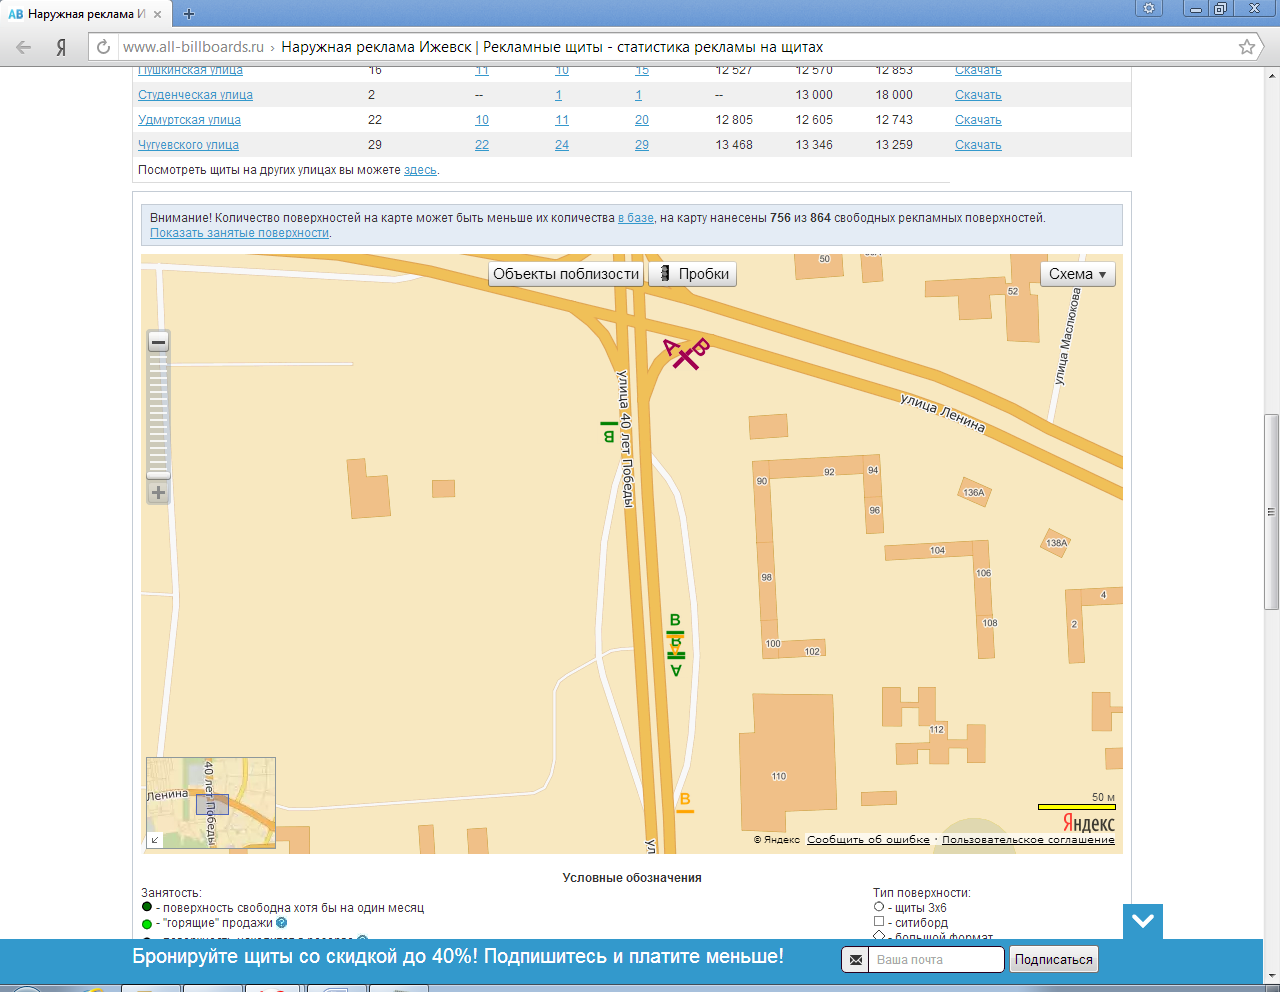Click Скачать in the Удмуртская улица row
Viewport: 1280px width, 992px height.
coord(978,120)
